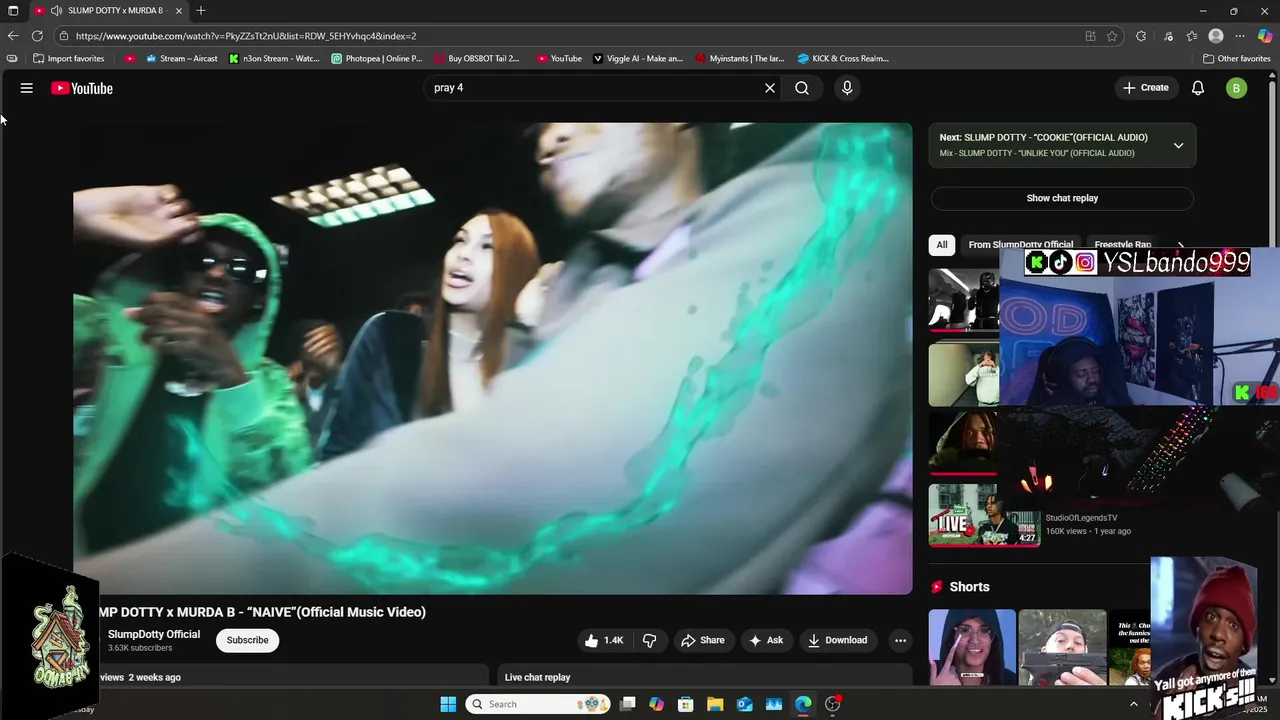
Task: Open the favorites hub icon in toolbar
Action: pyautogui.click(x=1192, y=36)
